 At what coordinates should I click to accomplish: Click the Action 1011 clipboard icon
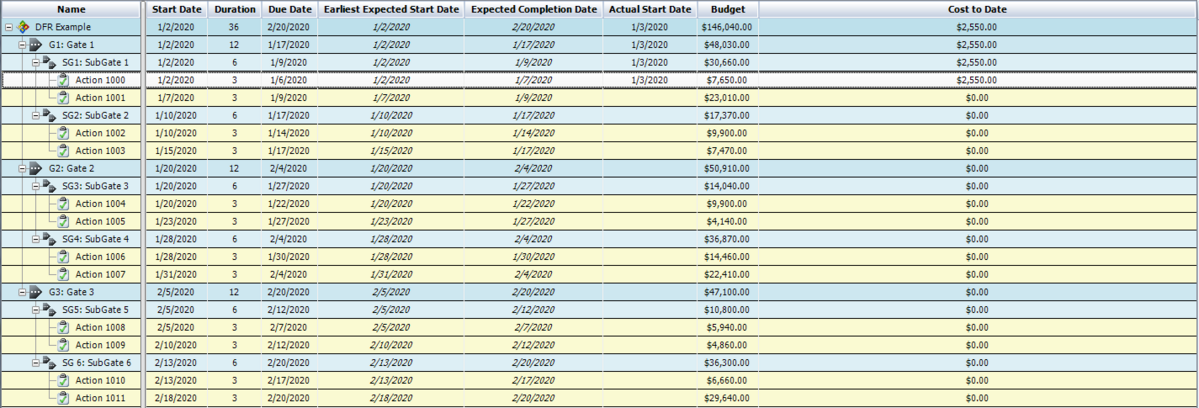click(x=63, y=398)
